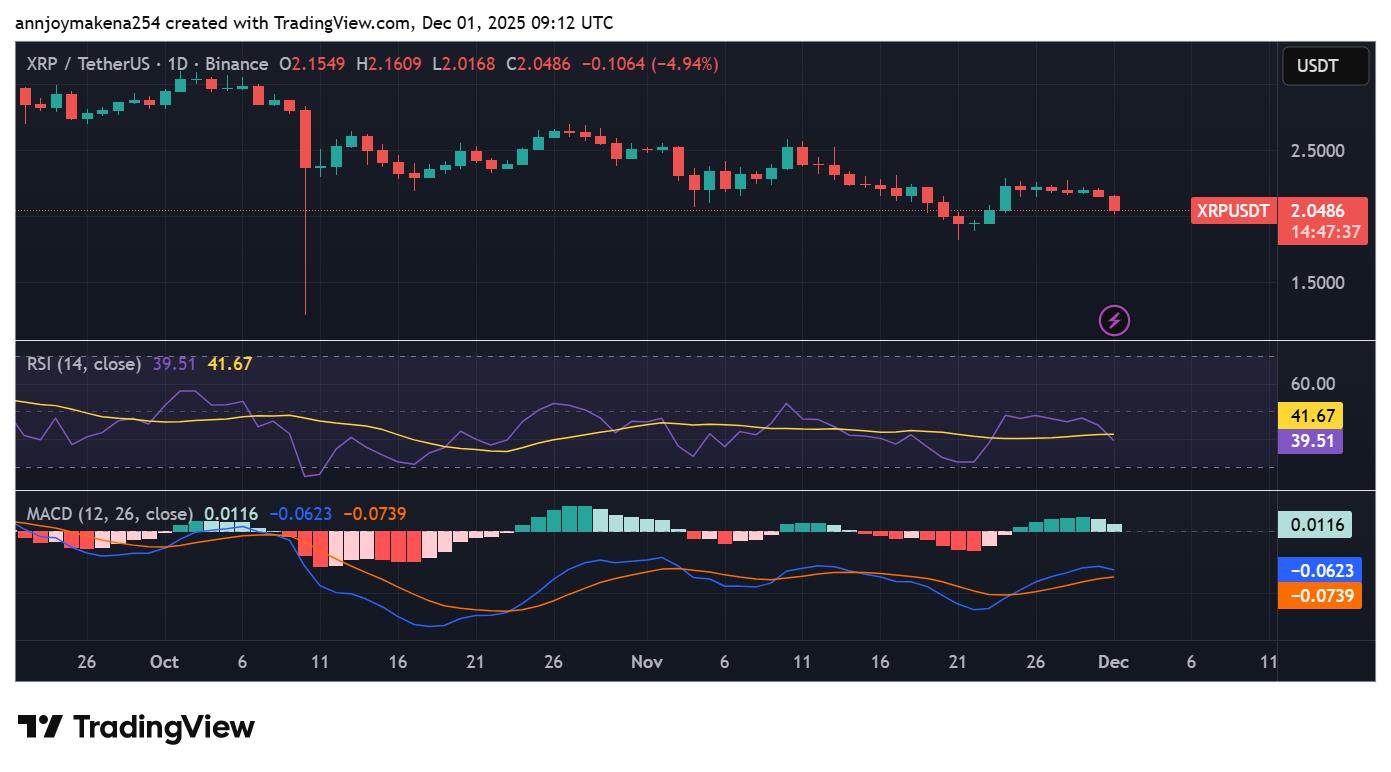Click the purple 39.51 RSI axis label

pyautogui.click(x=1310, y=441)
